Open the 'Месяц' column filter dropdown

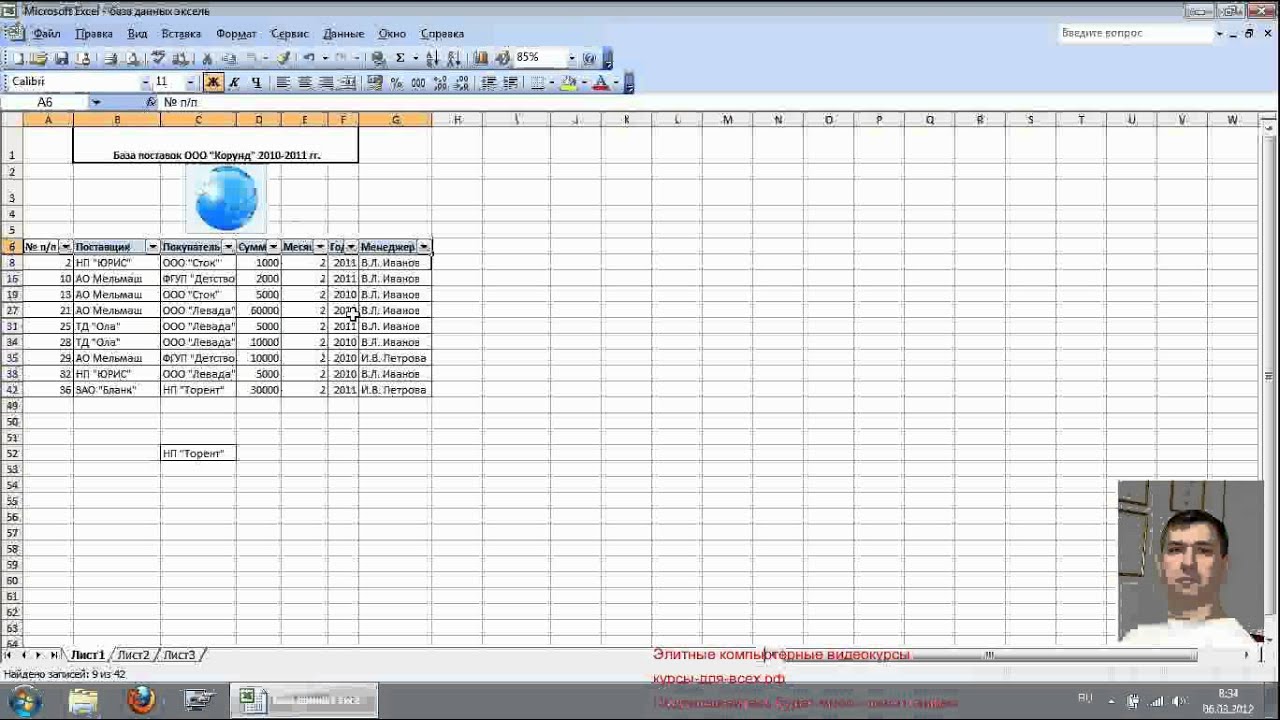[x=320, y=247]
